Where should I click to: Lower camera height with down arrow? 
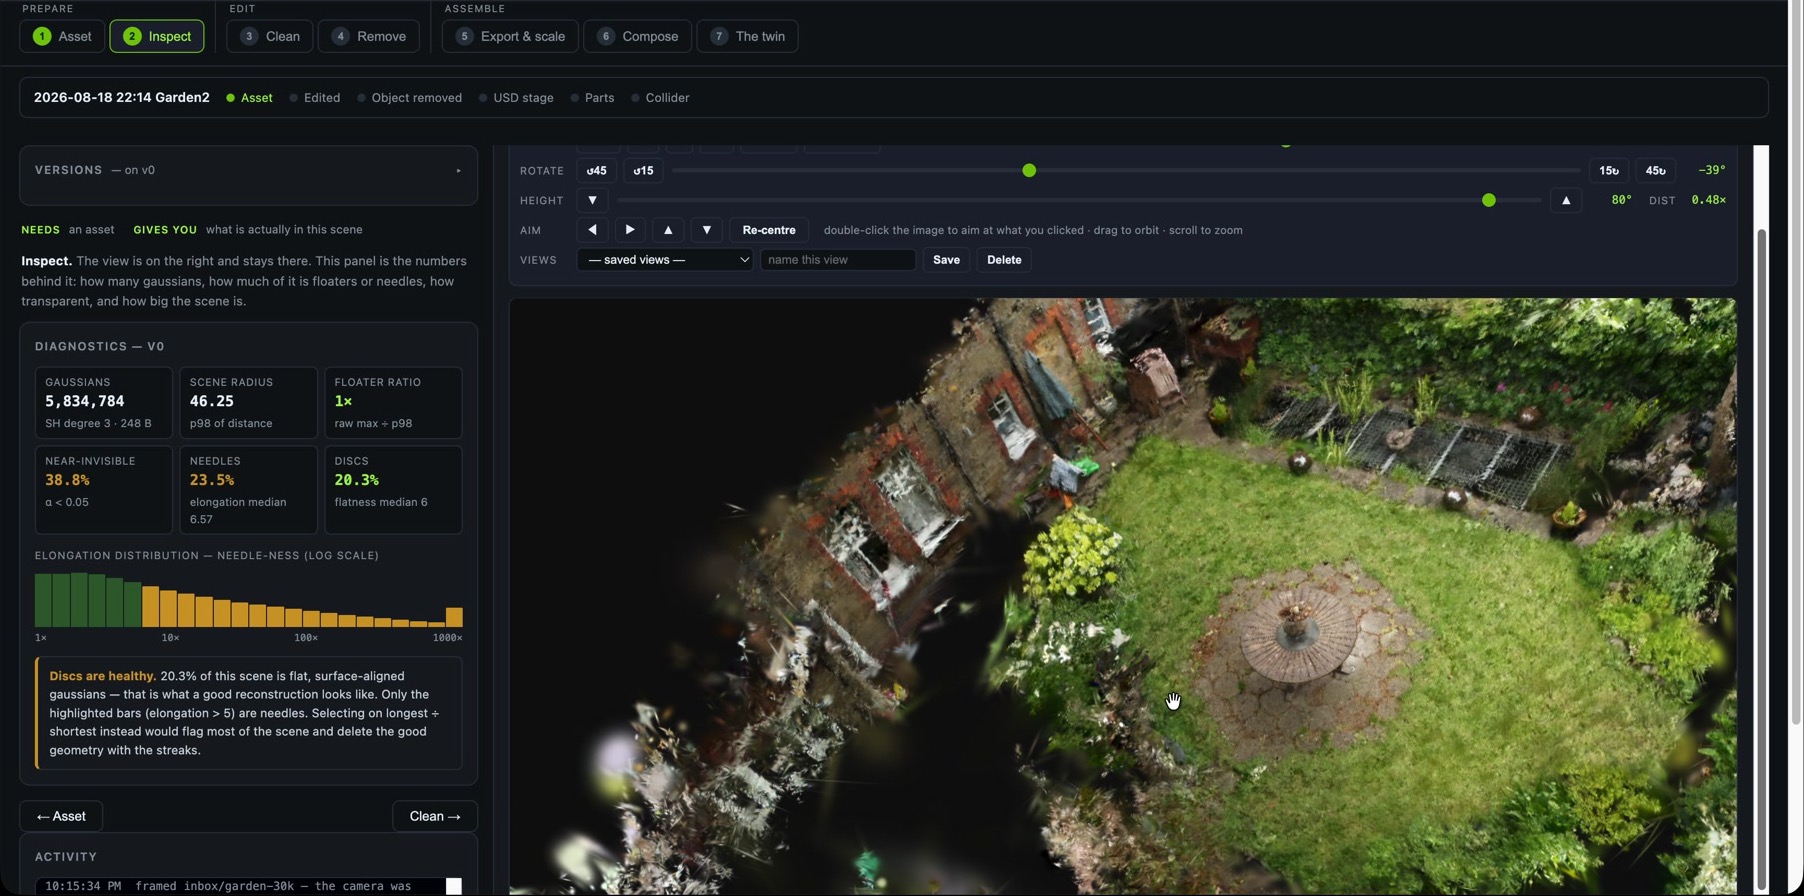[x=592, y=201]
